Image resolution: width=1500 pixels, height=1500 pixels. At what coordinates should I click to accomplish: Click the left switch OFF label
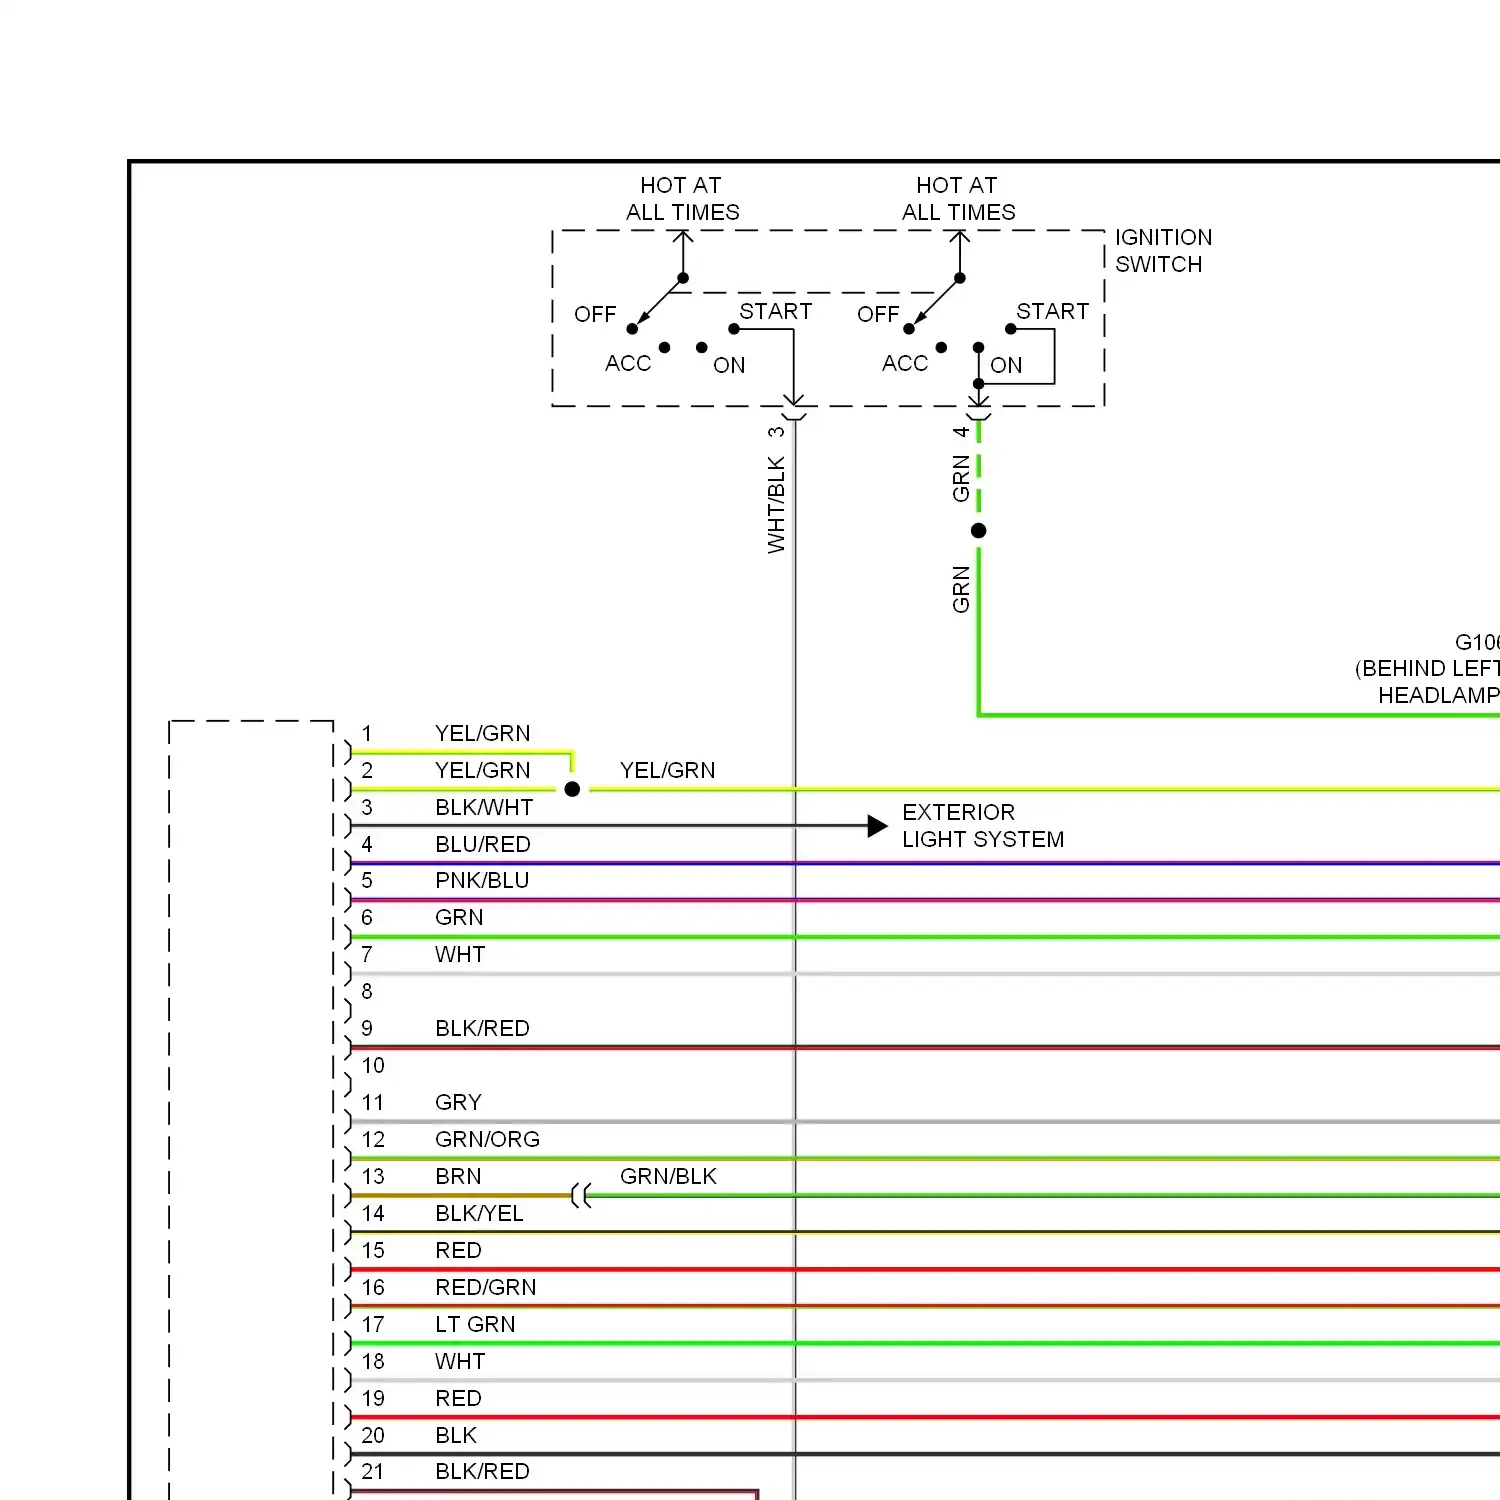coord(595,314)
